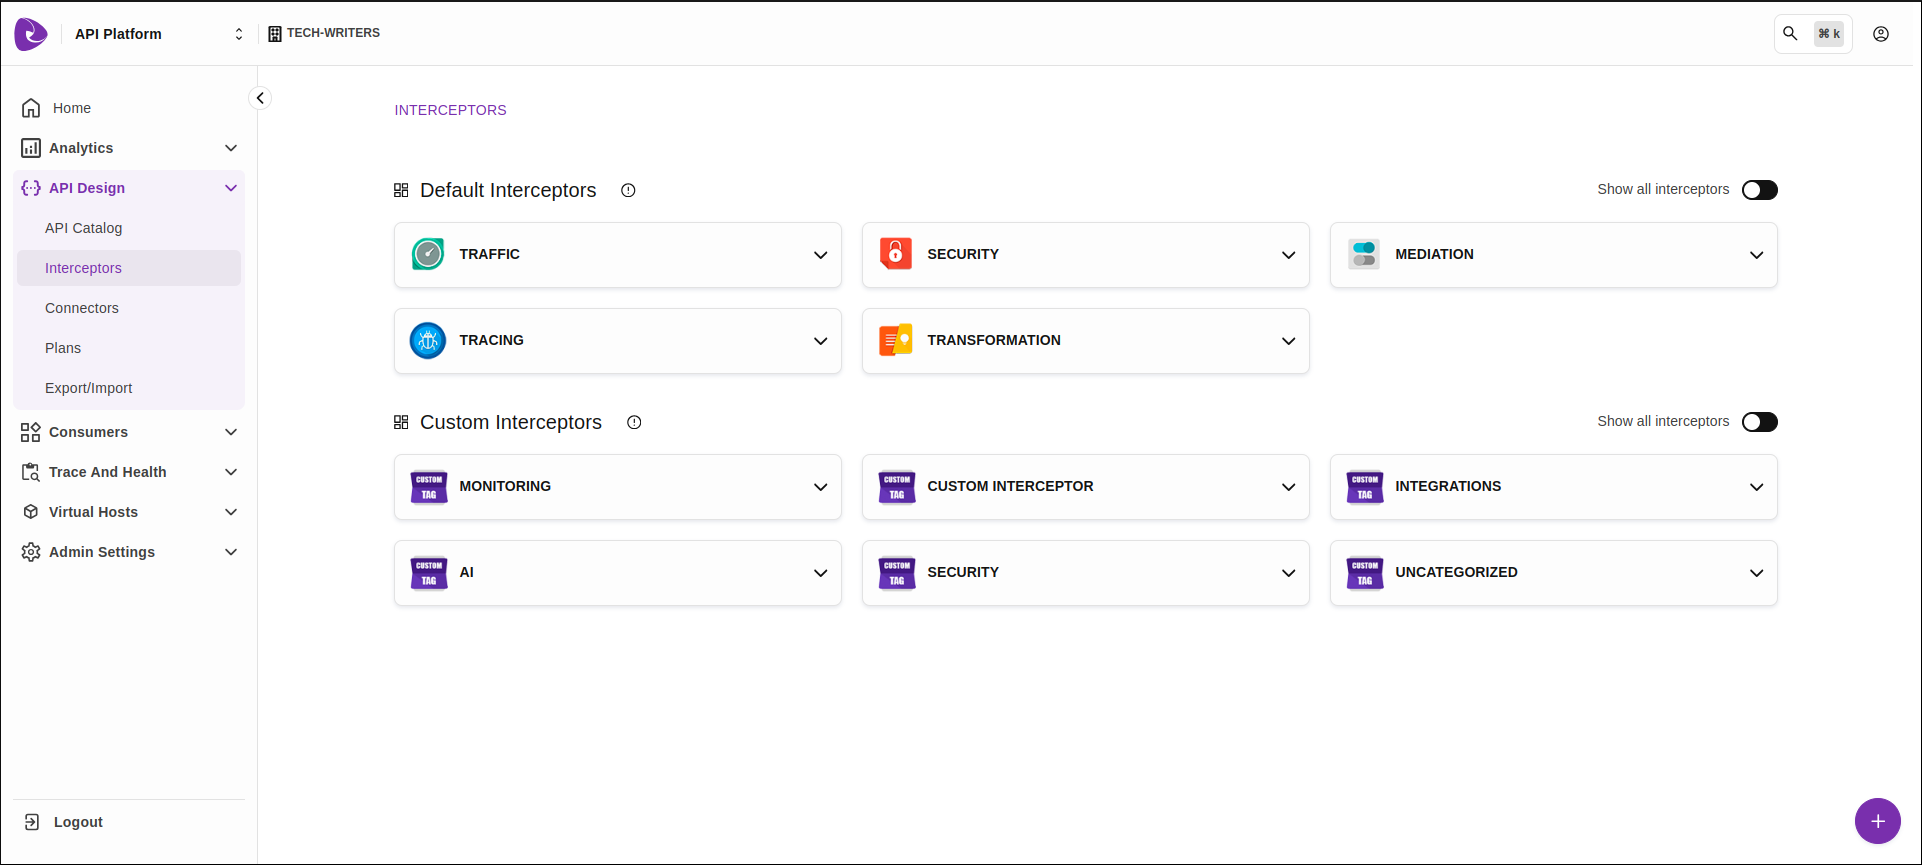This screenshot has height=865, width=1922.
Task: Open the search box in header
Action: 1791,34
